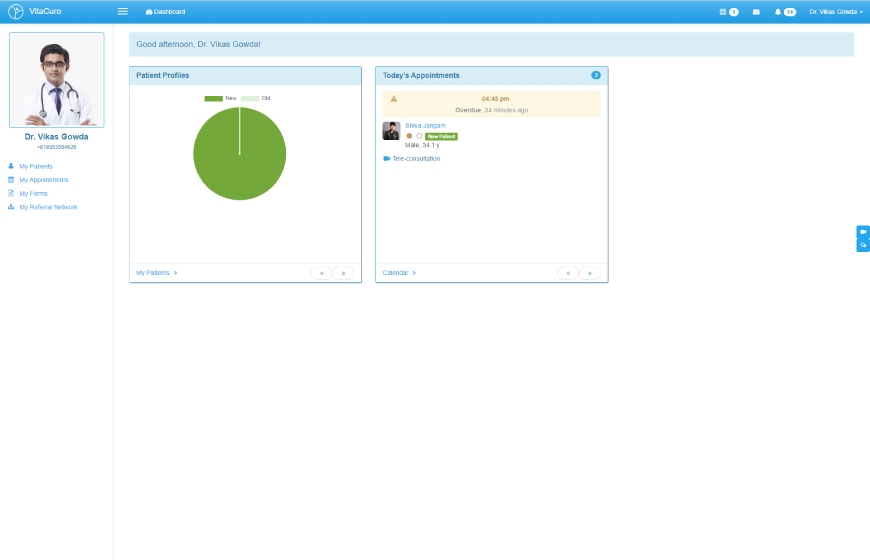Screen dimensions: 870x560
Task: Open the messages envelope icon
Action: click(x=756, y=12)
